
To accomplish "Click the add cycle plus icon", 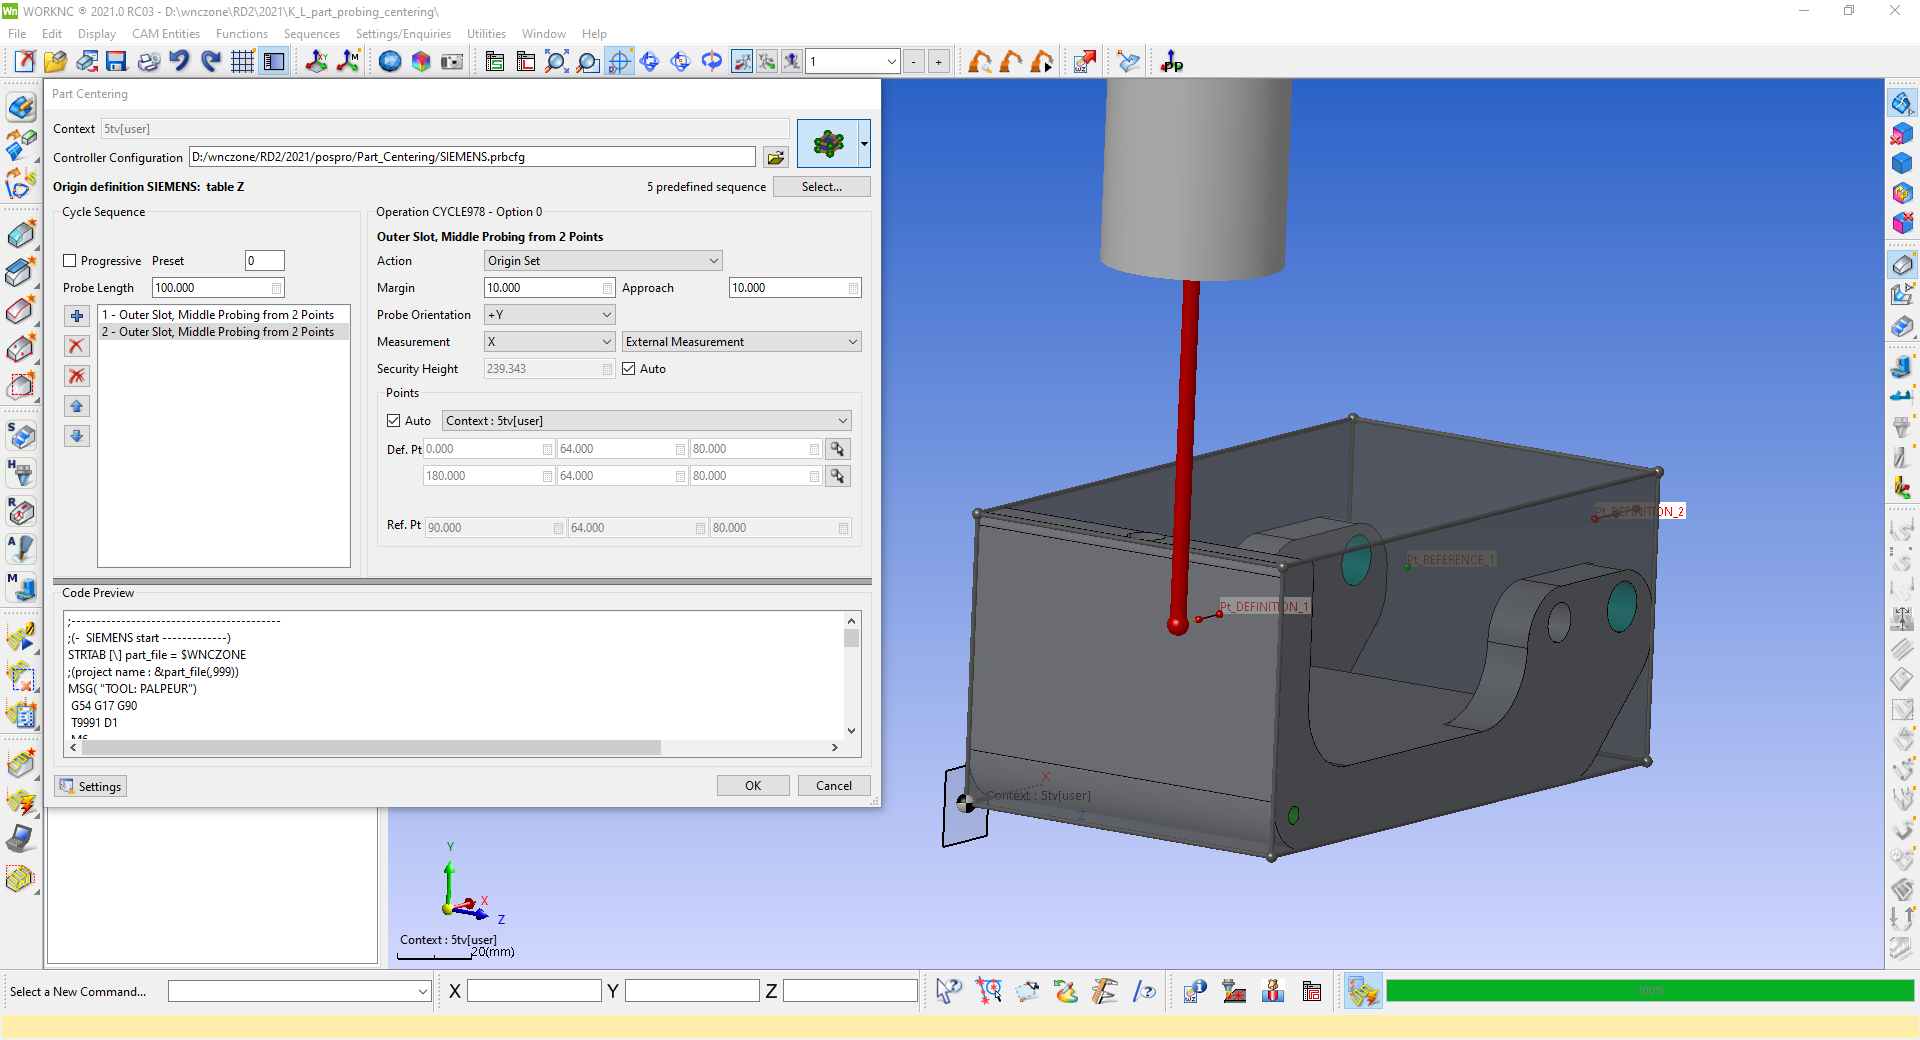I will click(x=77, y=316).
